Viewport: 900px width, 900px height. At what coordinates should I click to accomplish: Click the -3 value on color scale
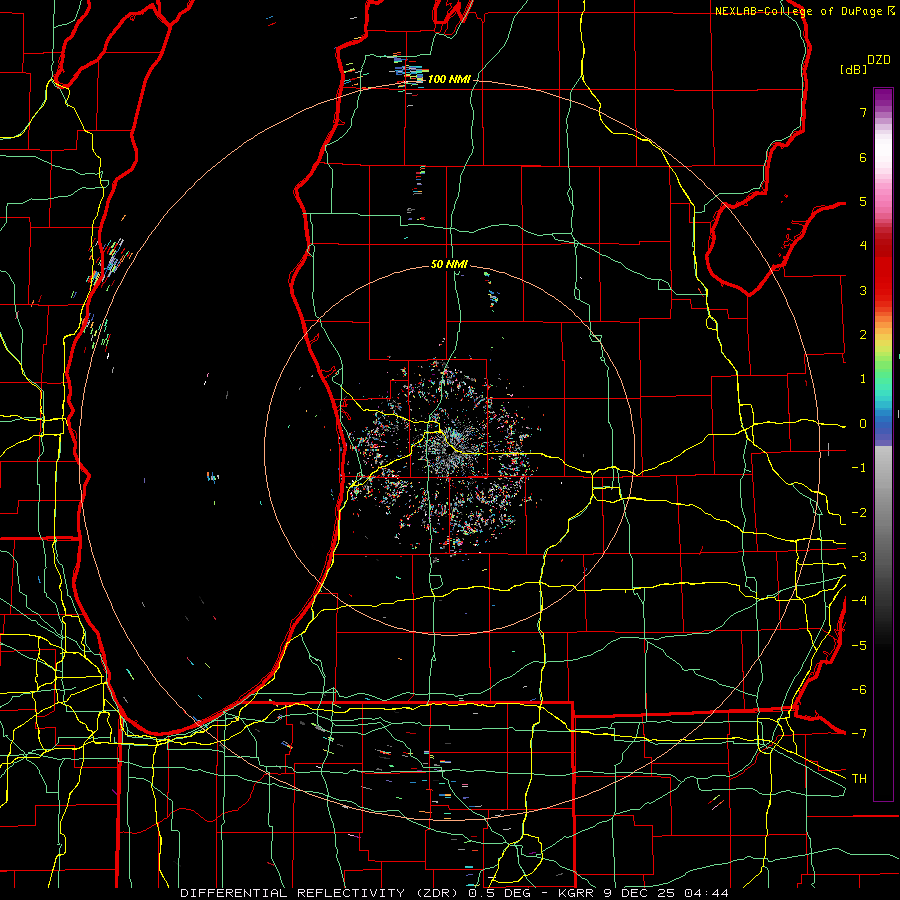click(x=859, y=557)
